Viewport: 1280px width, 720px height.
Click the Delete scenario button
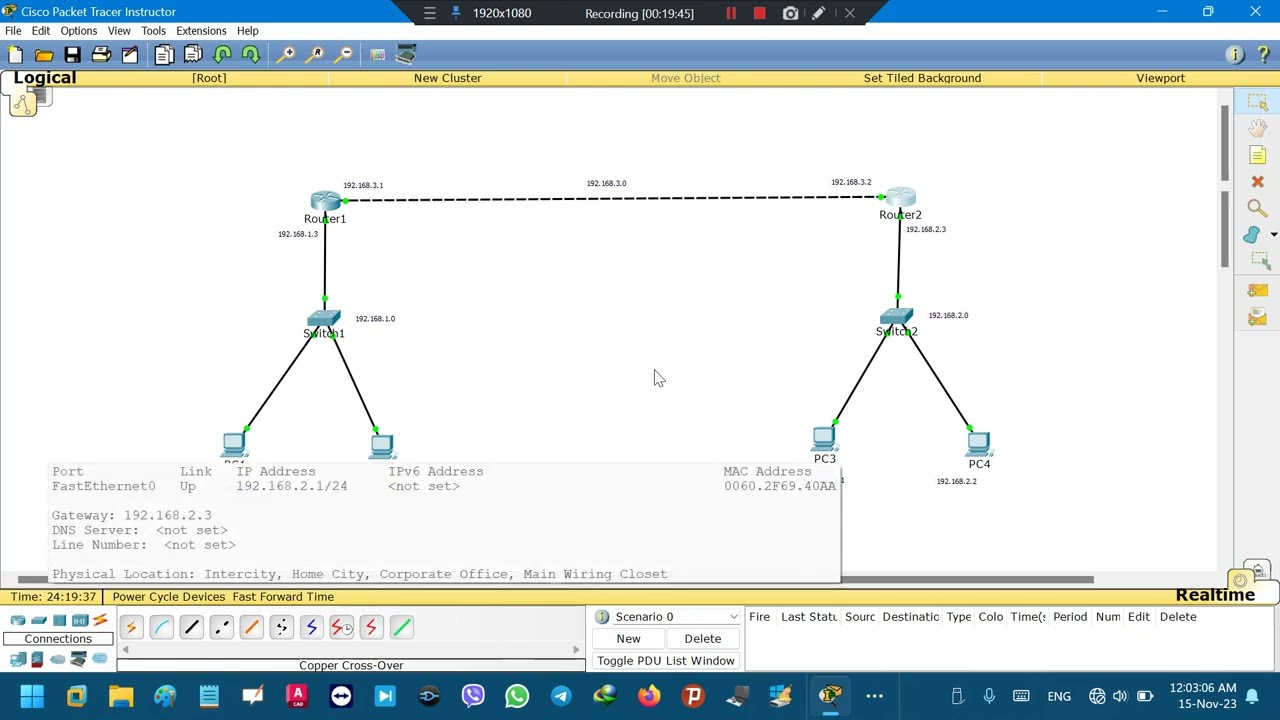click(702, 639)
